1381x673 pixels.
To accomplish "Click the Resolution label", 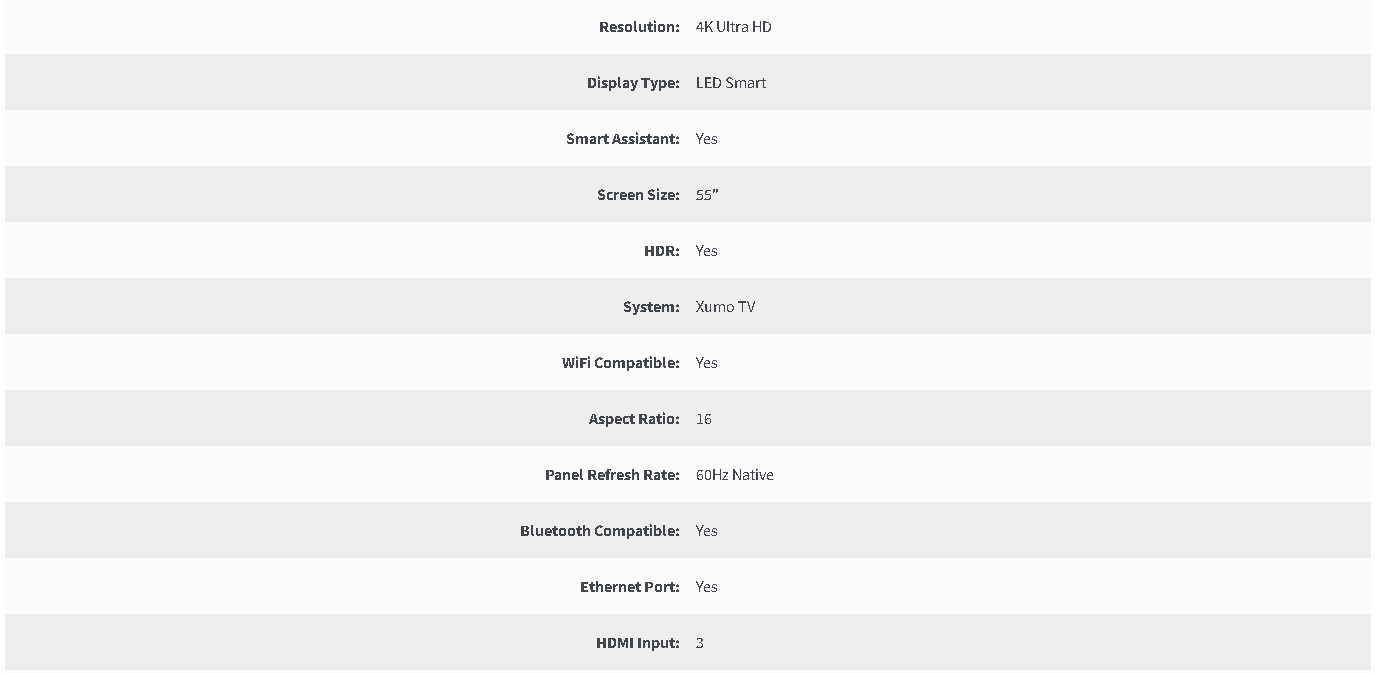I will click(x=639, y=27).
